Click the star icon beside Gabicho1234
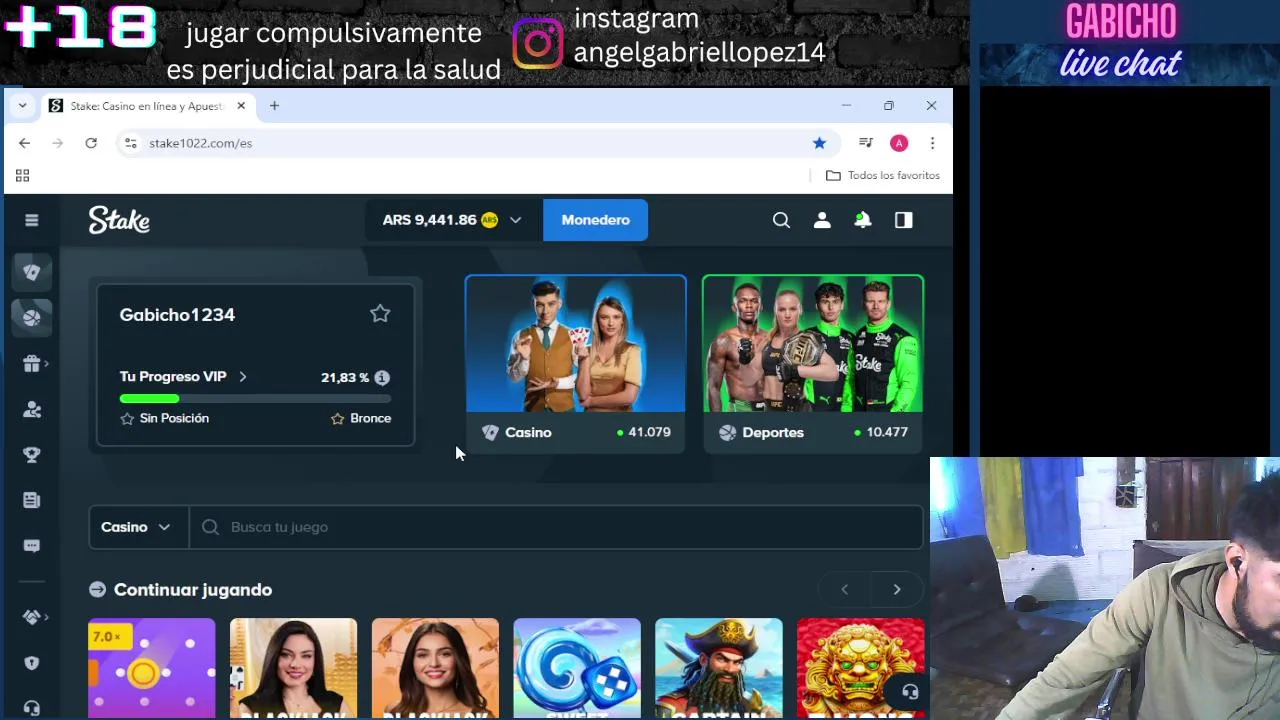This screenshot has height=720, width=1280. 380,314
